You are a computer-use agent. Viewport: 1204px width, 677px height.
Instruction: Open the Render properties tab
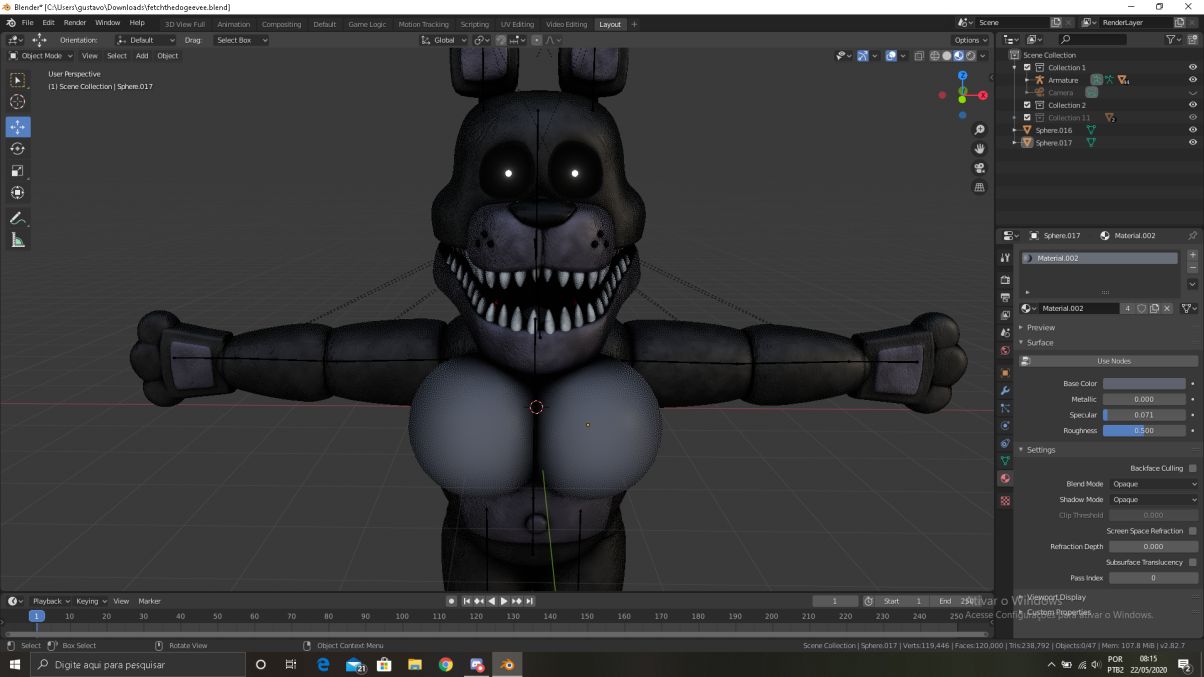pos(1005,280)
